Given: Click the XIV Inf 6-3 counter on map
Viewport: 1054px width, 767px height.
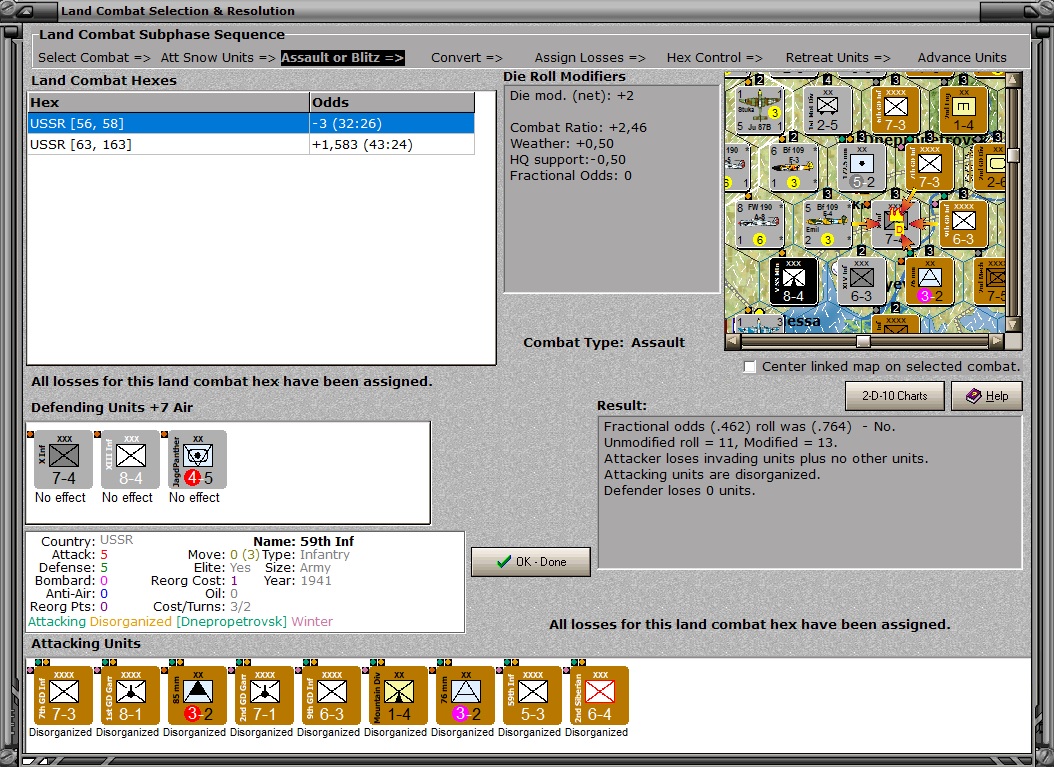Looking at the screenshot, I should pos(861,281).
